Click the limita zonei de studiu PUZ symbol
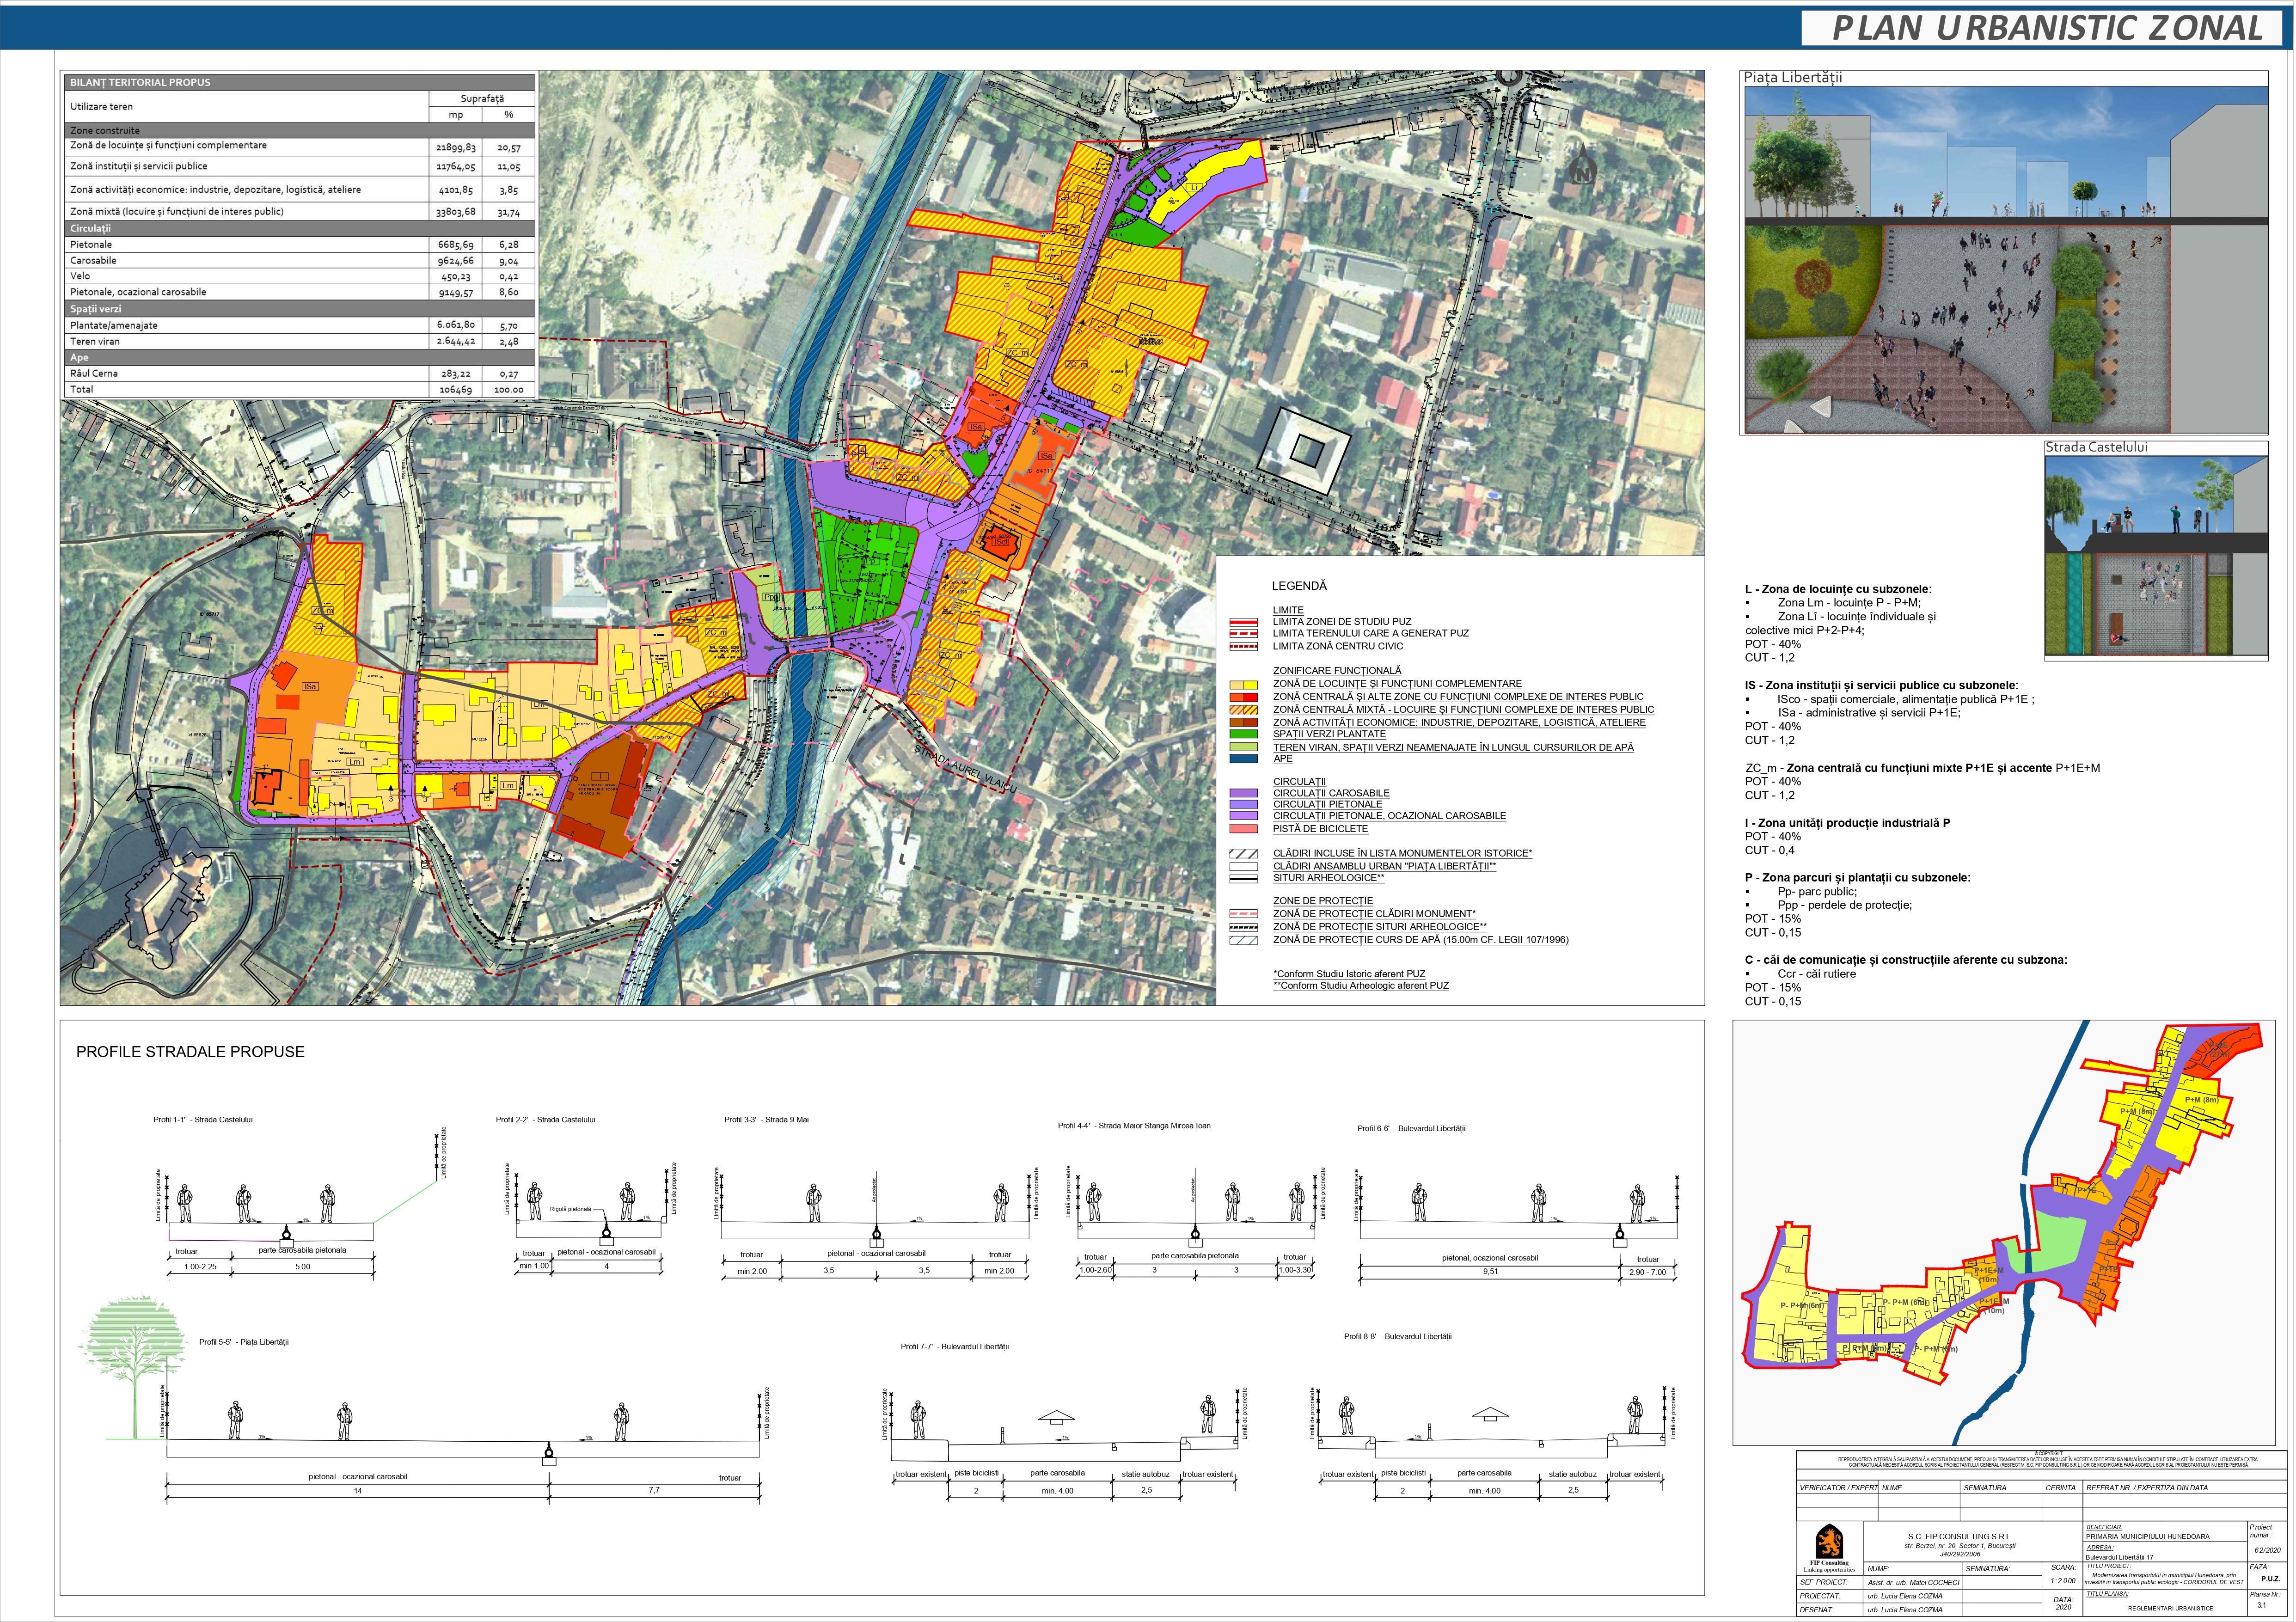 click(x=1243, y=622)
